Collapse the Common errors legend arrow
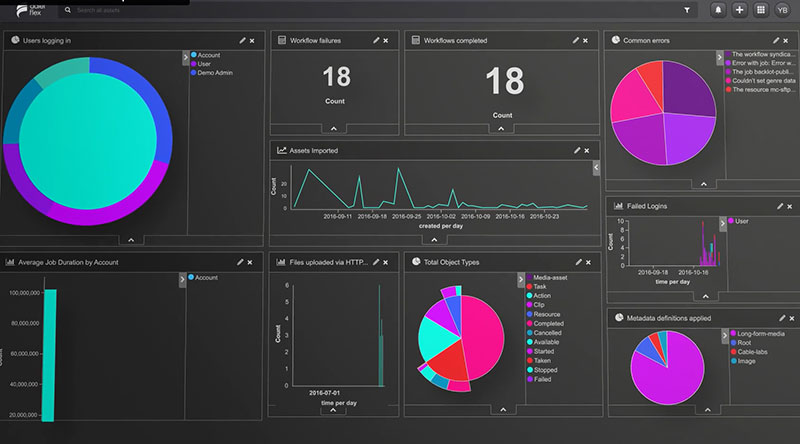Screen dimensions: 800x444 click(719, 58)
